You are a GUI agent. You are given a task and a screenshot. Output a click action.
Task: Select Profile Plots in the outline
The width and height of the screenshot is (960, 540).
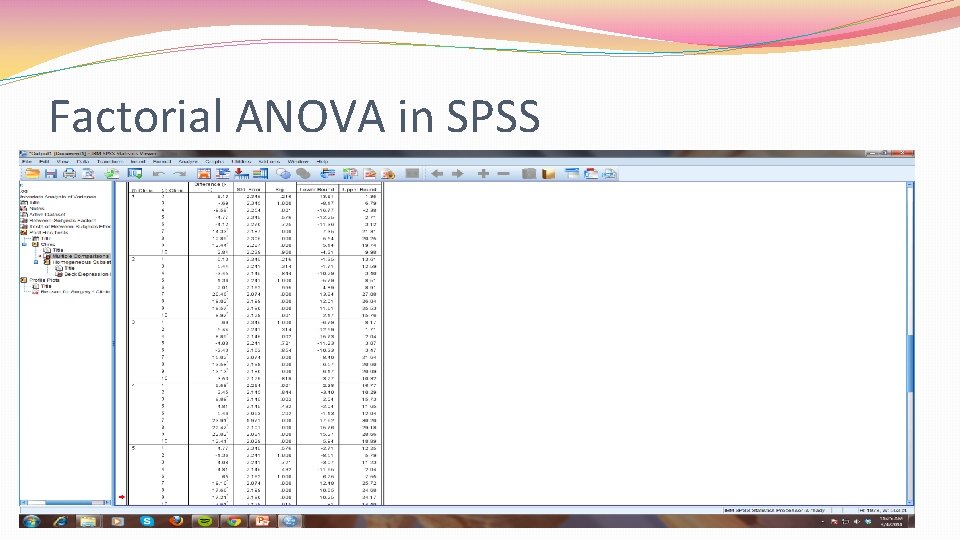(44, 280)
